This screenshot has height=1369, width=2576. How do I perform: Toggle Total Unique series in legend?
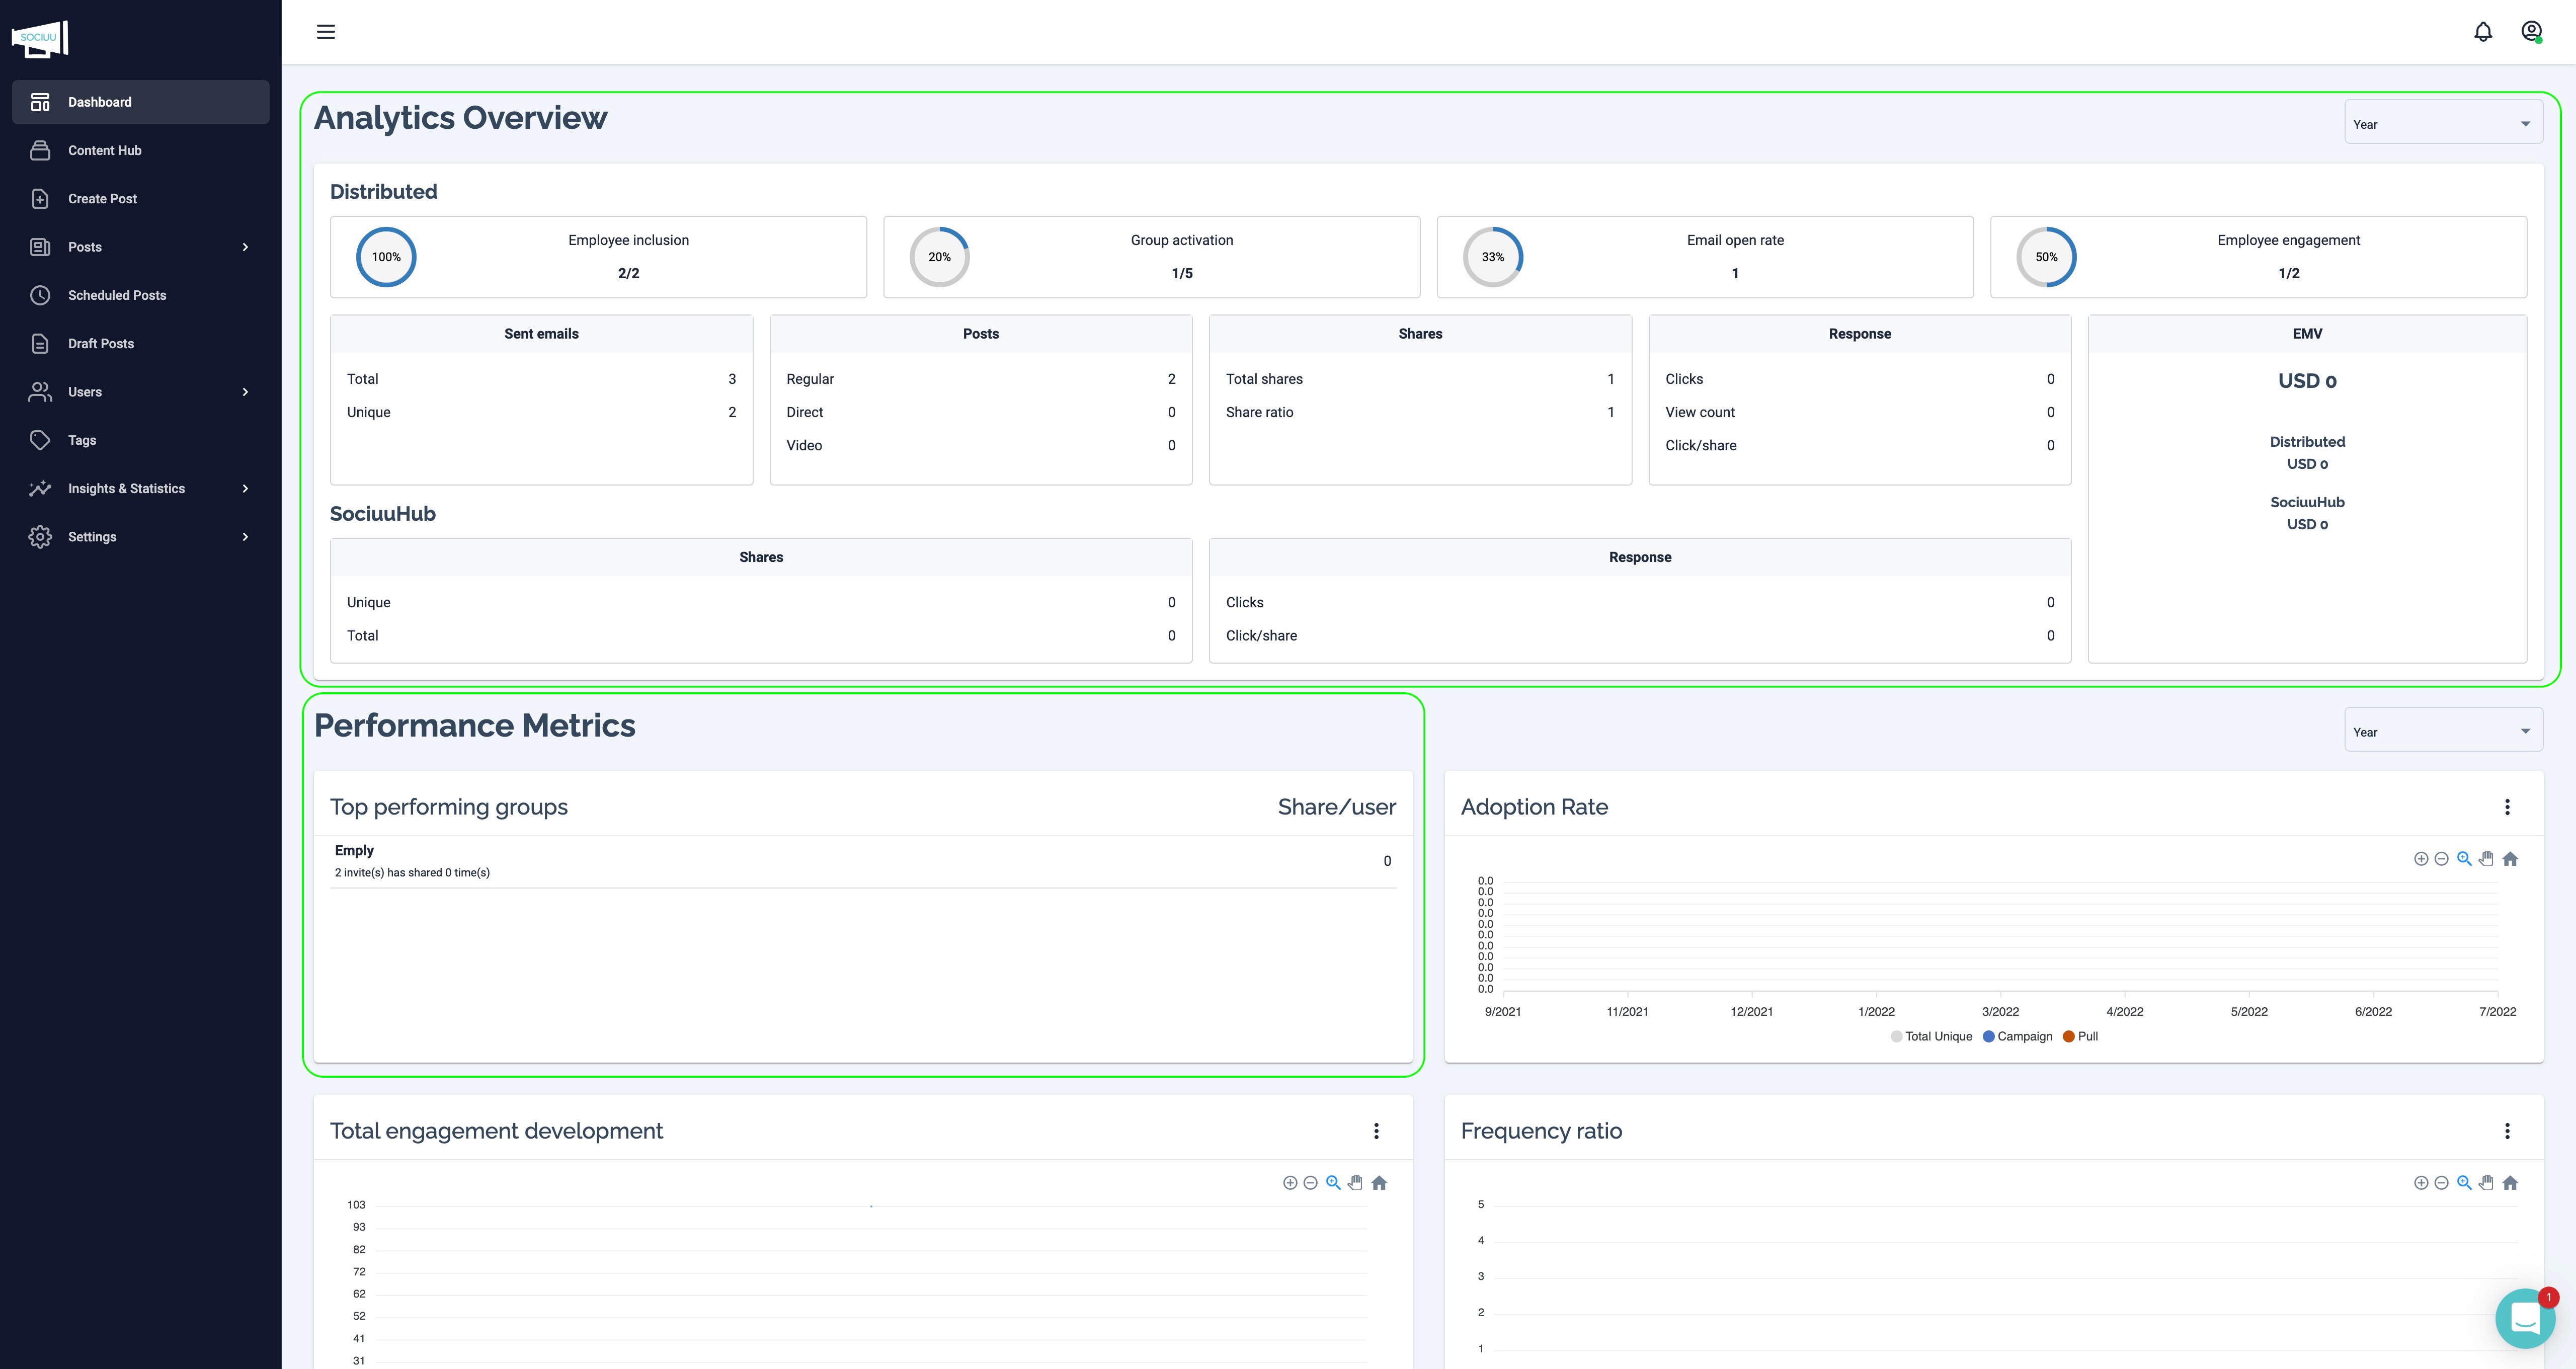pos(1932,1036)
